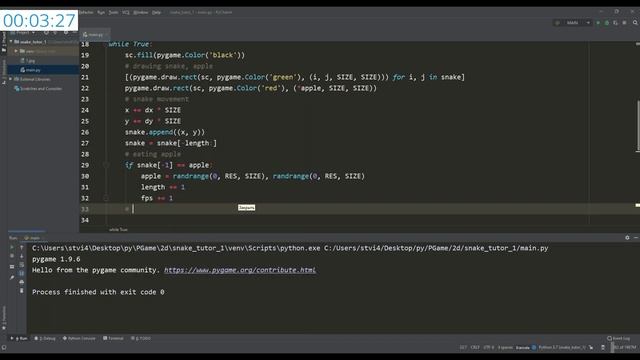Open file encoding UTF-8 selector

pos(489,348)
